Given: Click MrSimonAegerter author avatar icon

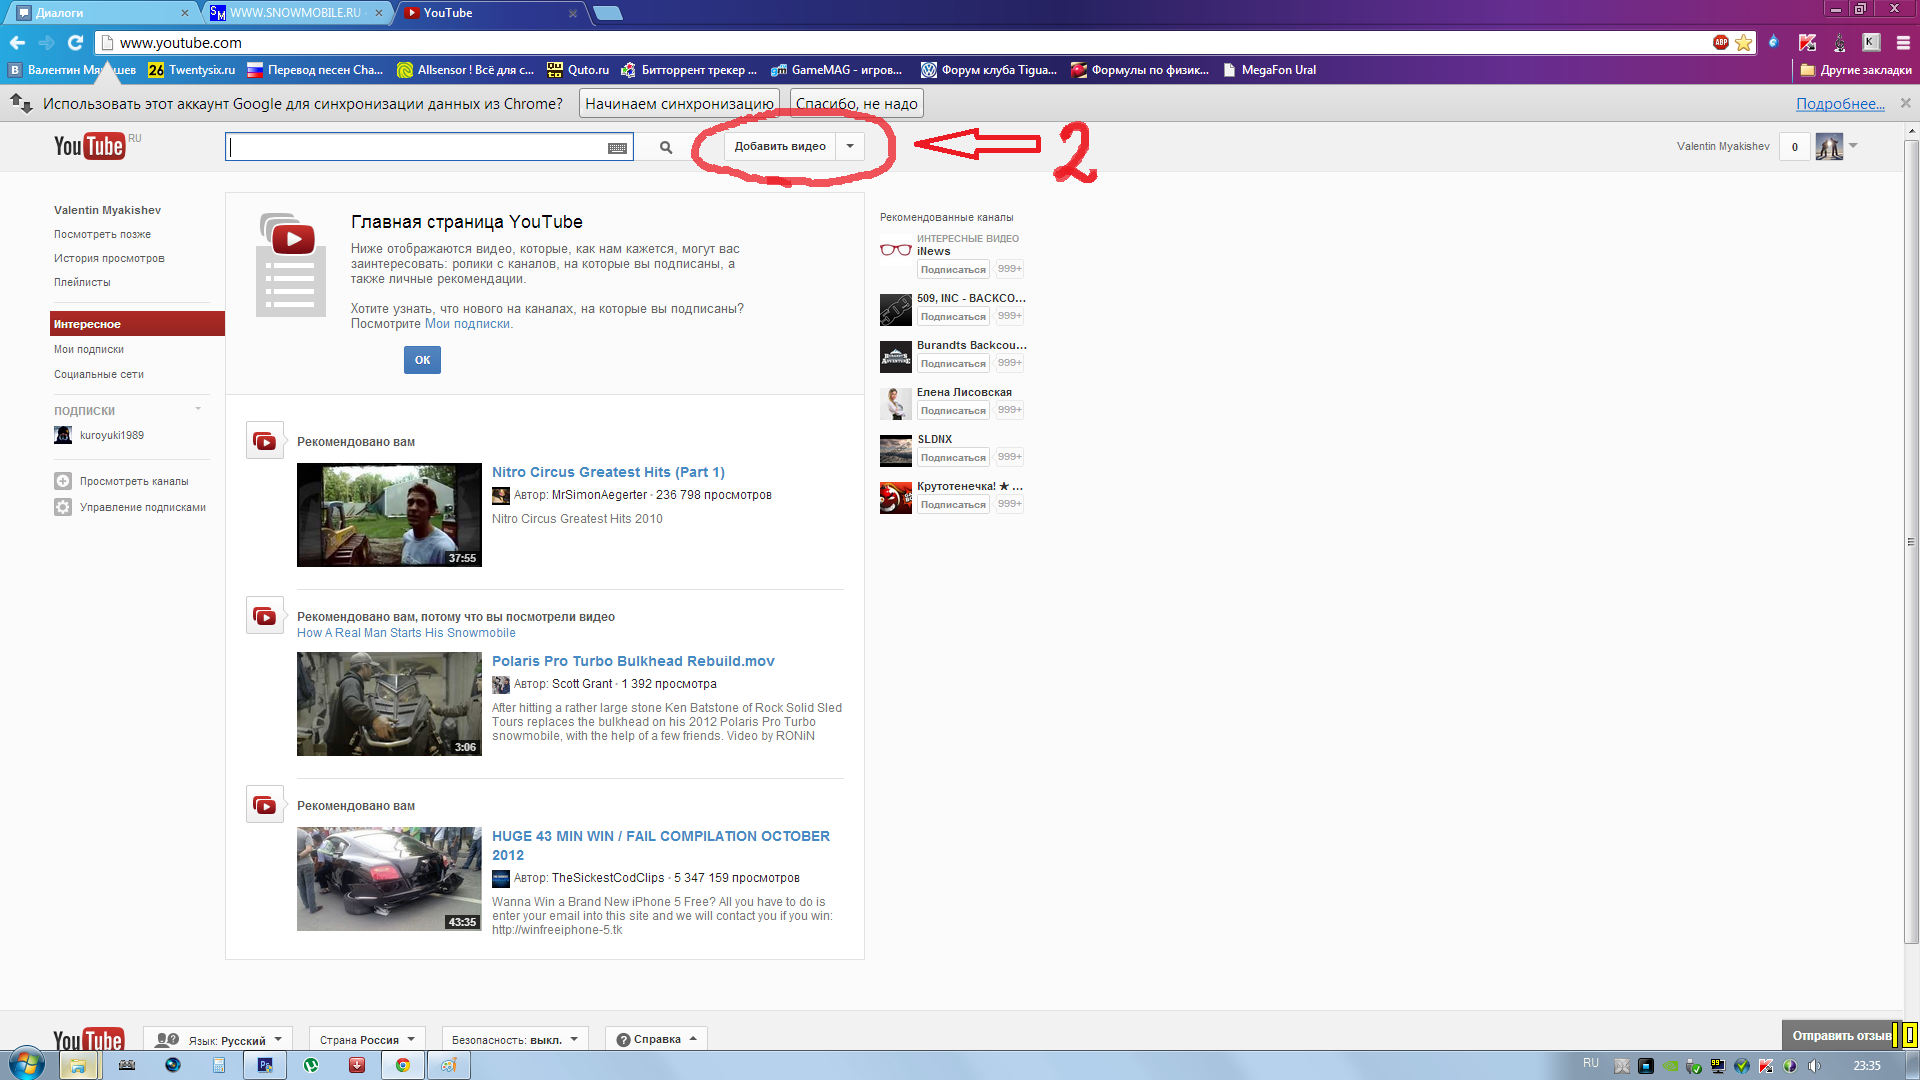Looking at the screenshot, I should [501, 495].
